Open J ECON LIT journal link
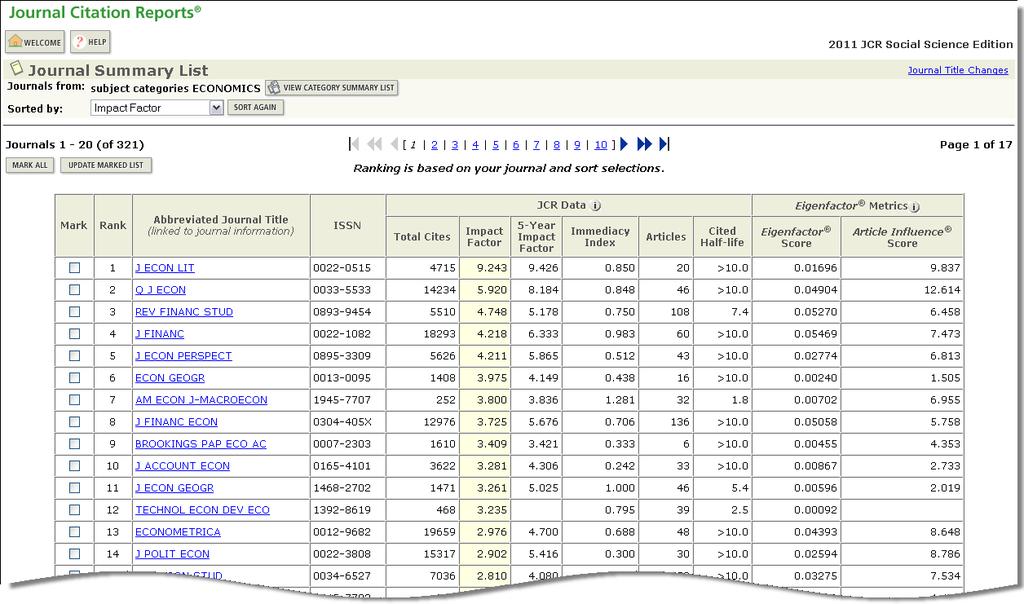 point(165,268)
